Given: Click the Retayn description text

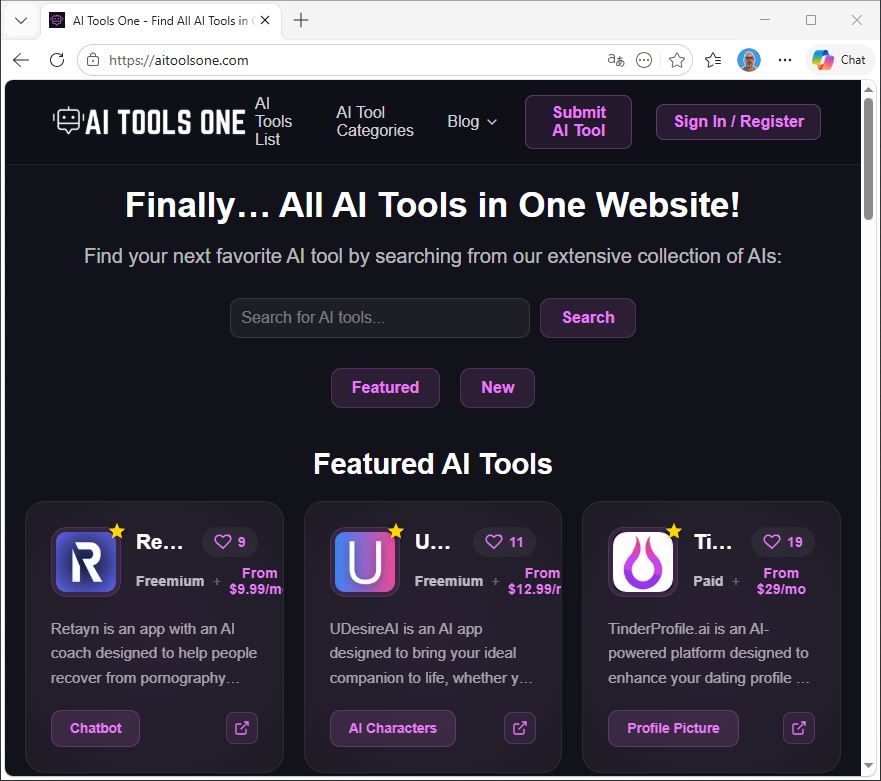Looking at the screenshot, I should [154, 653].
